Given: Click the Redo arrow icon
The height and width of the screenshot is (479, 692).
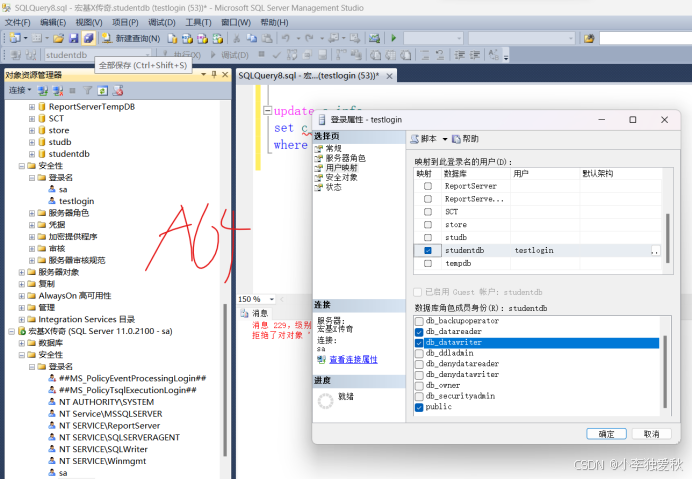Looking at the screenshot, I should [309, 38].
